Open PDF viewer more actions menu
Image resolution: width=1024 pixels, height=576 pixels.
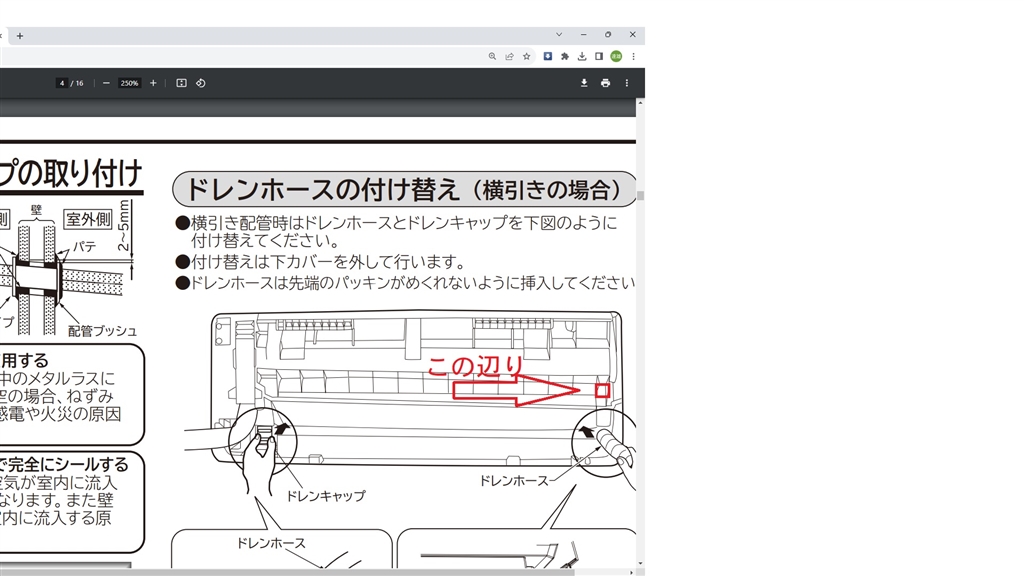pyautogui.click(x=627, y=83)
